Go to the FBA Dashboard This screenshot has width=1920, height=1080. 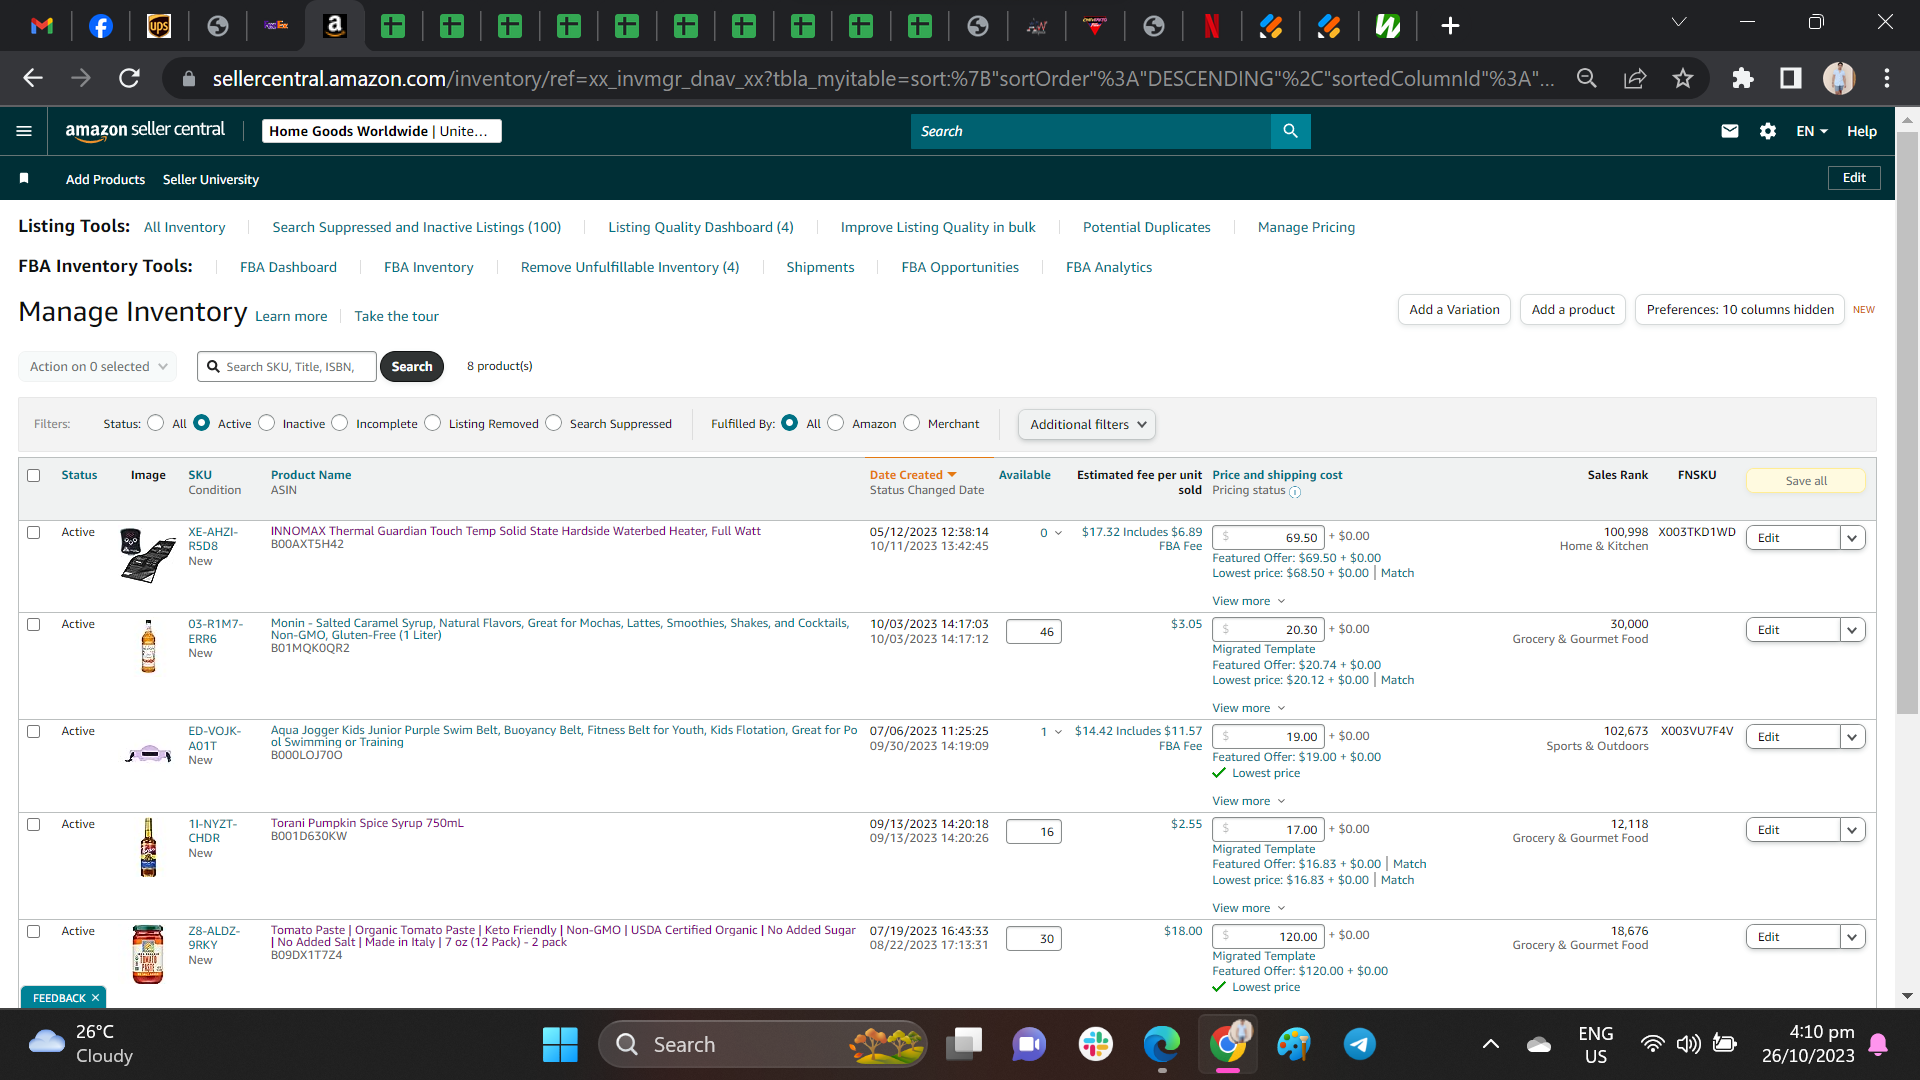click(288, 267)
